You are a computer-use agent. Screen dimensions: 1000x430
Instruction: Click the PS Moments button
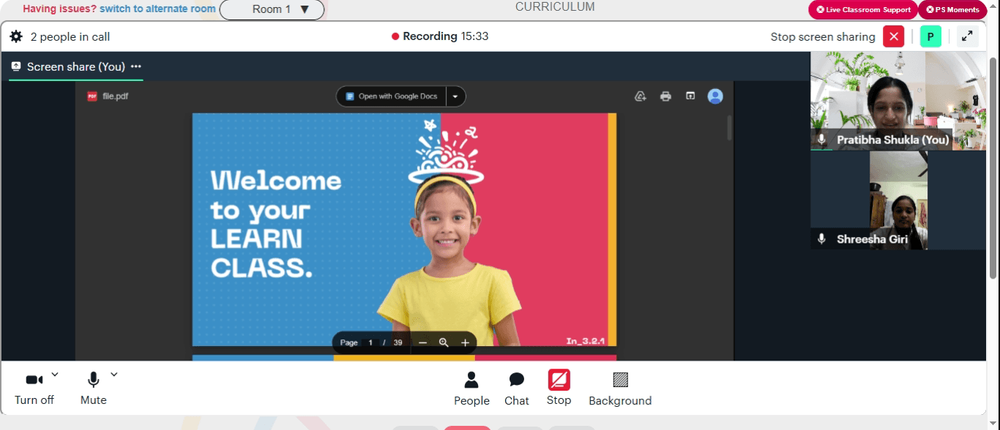(x=952, y=10)
